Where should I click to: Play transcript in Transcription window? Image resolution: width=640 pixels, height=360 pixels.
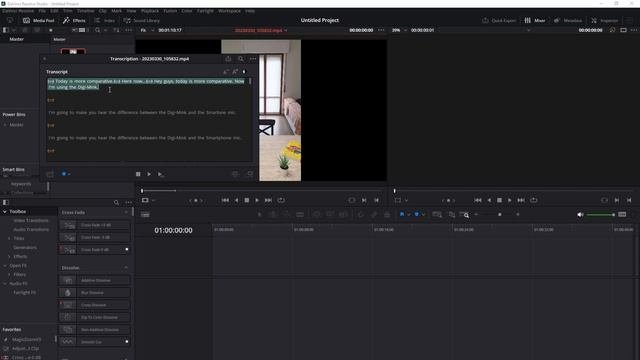pos(149,174)
